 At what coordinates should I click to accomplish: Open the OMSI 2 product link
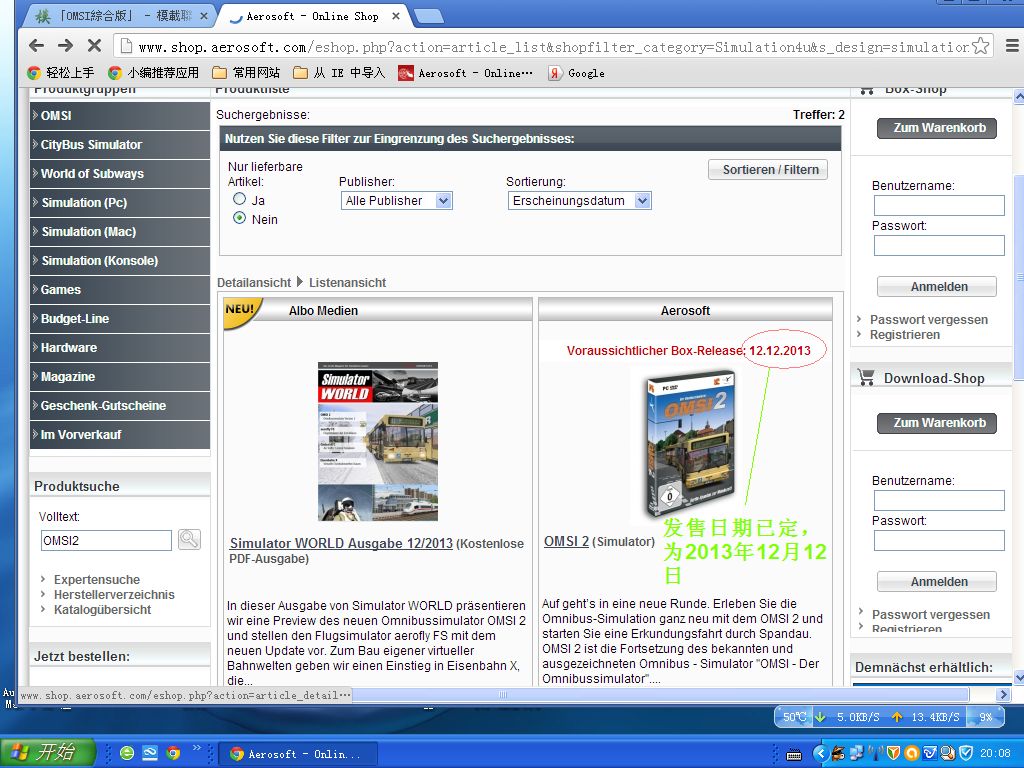(x=566, y=541)
